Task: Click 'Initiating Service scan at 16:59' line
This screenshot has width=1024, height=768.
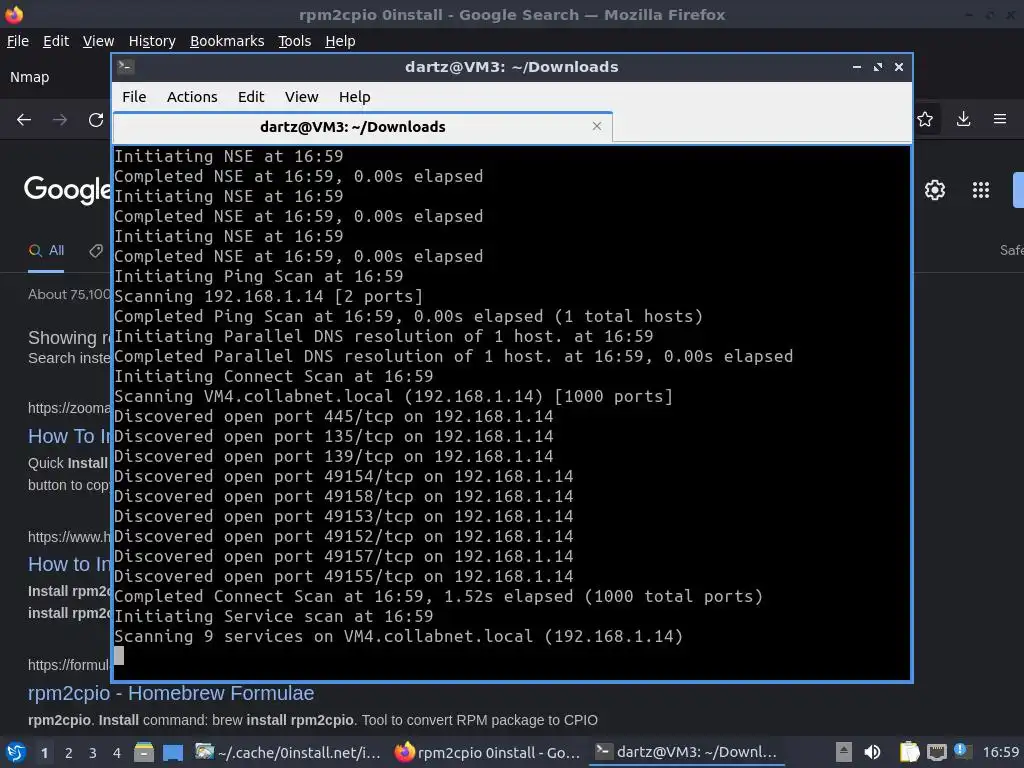Action: 274,616
